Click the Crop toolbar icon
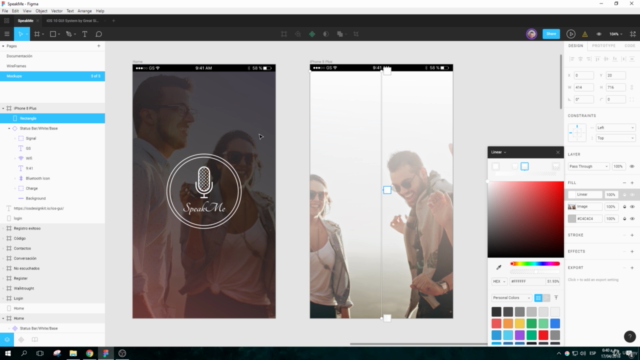Viewport: 640px width, 360px height. tap(356, 34)
